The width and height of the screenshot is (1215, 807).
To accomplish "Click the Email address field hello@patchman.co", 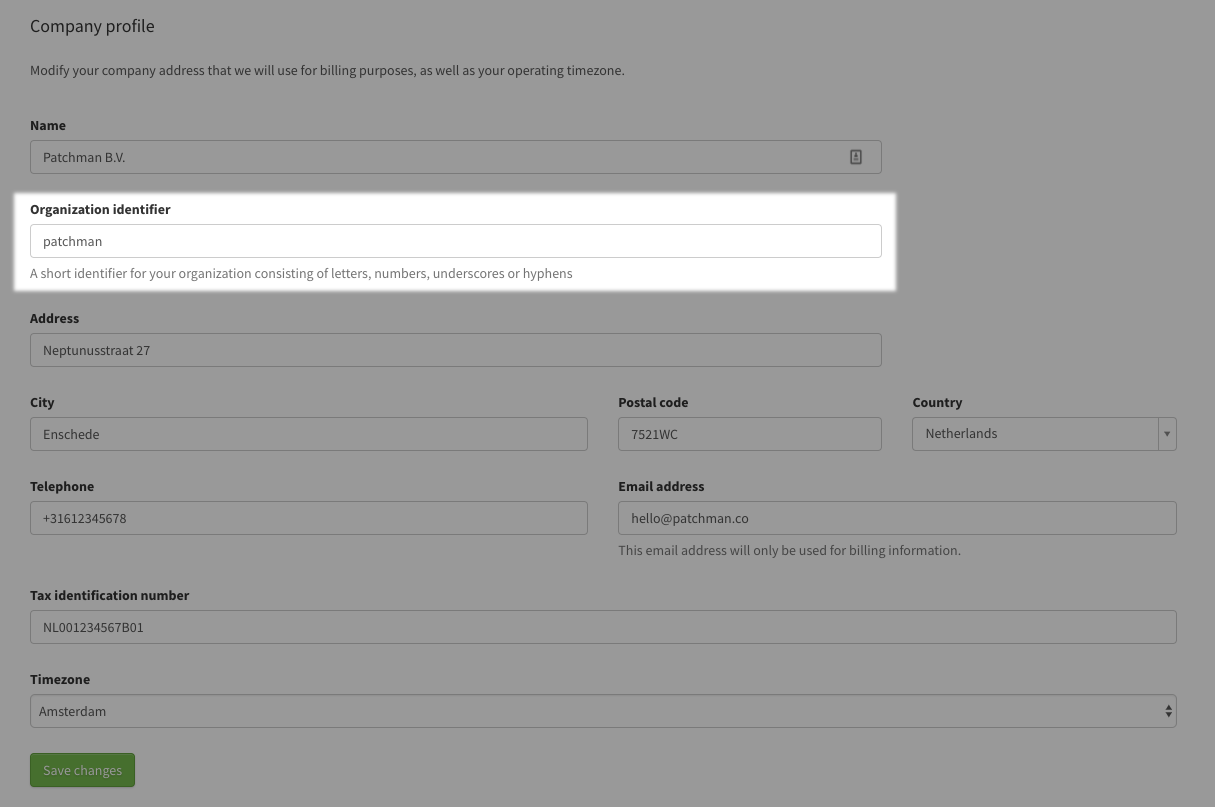I will 897,518.
